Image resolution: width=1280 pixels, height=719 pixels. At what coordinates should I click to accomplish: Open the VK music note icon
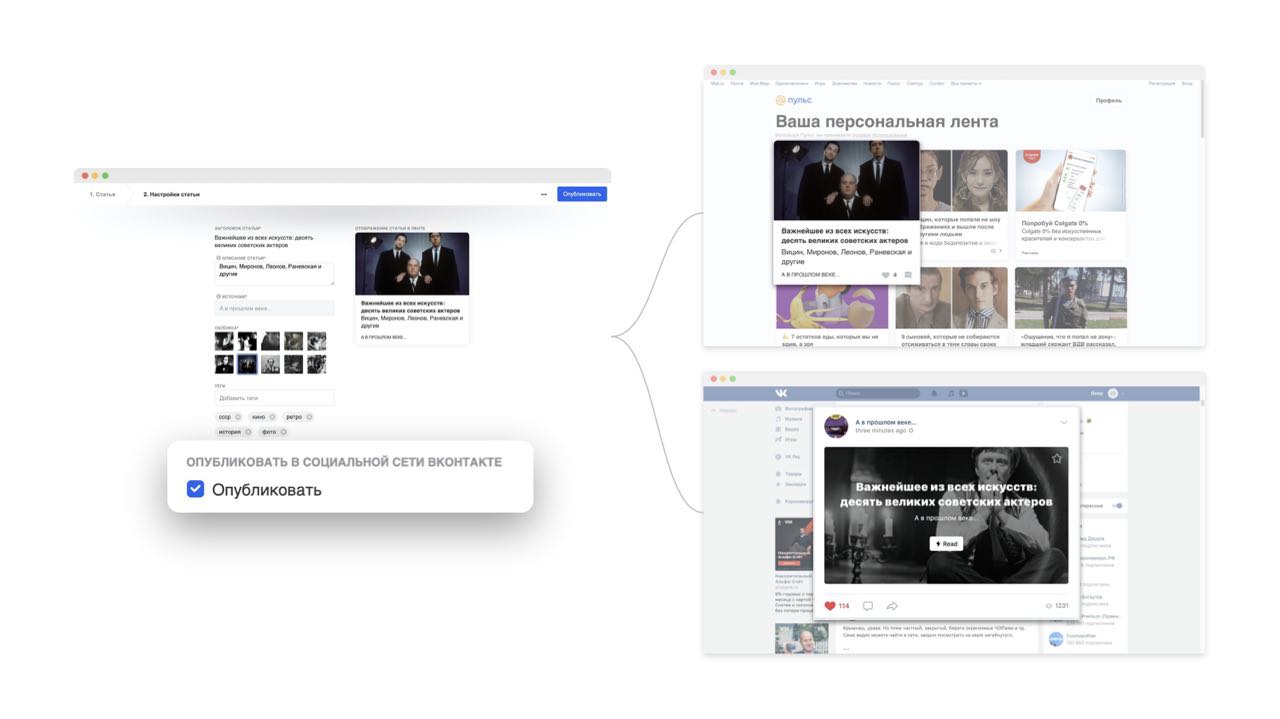tap(951, 393)
